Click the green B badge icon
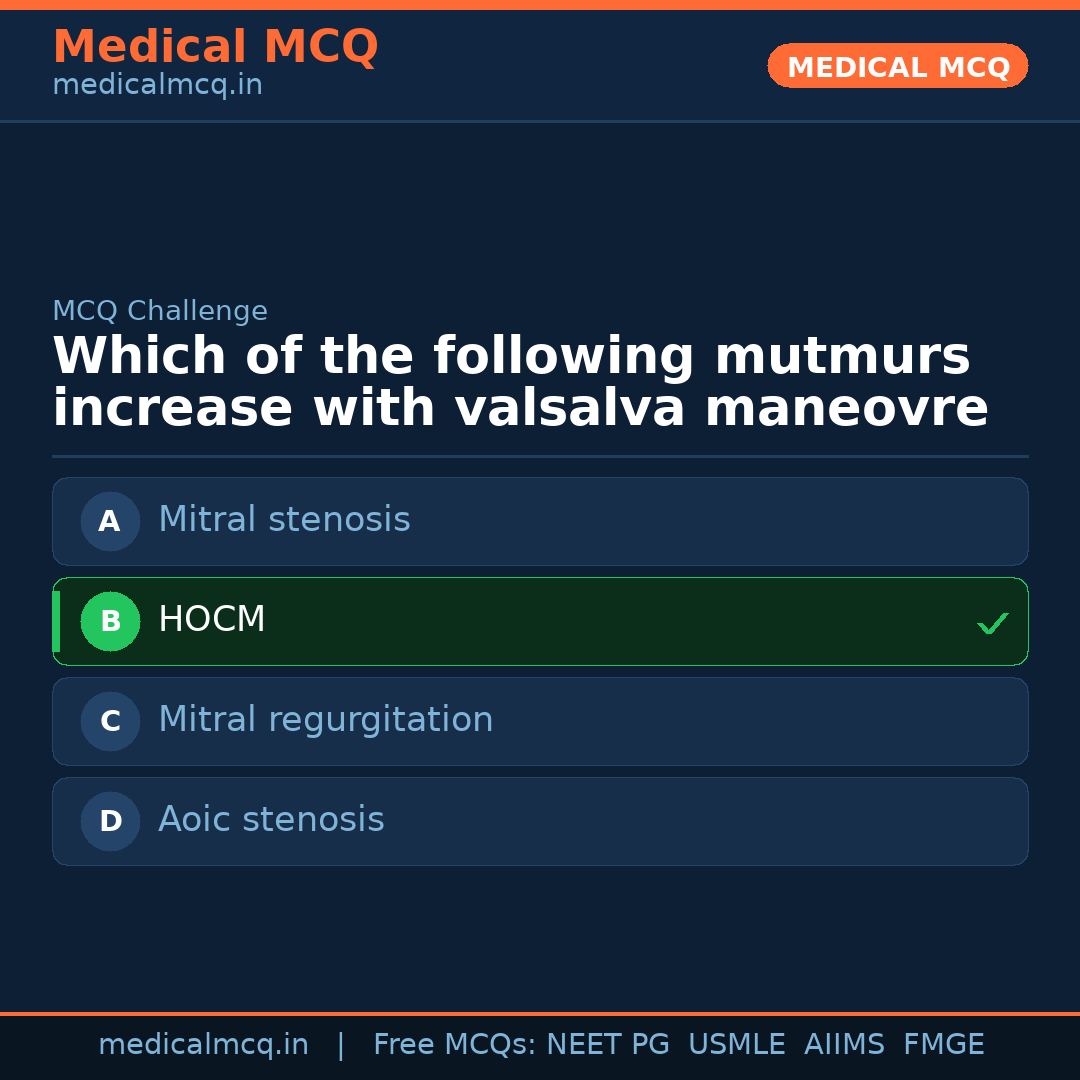The width and height of the screenshot is (1080, 1080). 110,621
